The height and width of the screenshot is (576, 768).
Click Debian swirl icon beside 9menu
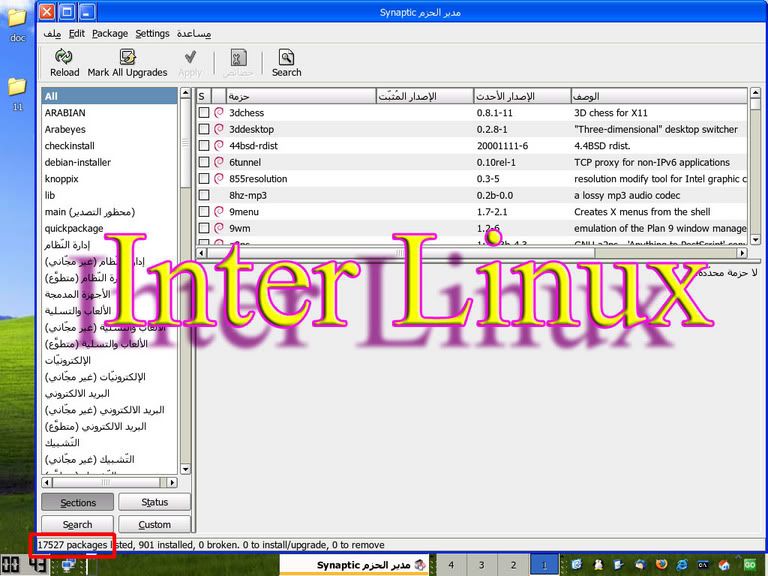point(218,212)
